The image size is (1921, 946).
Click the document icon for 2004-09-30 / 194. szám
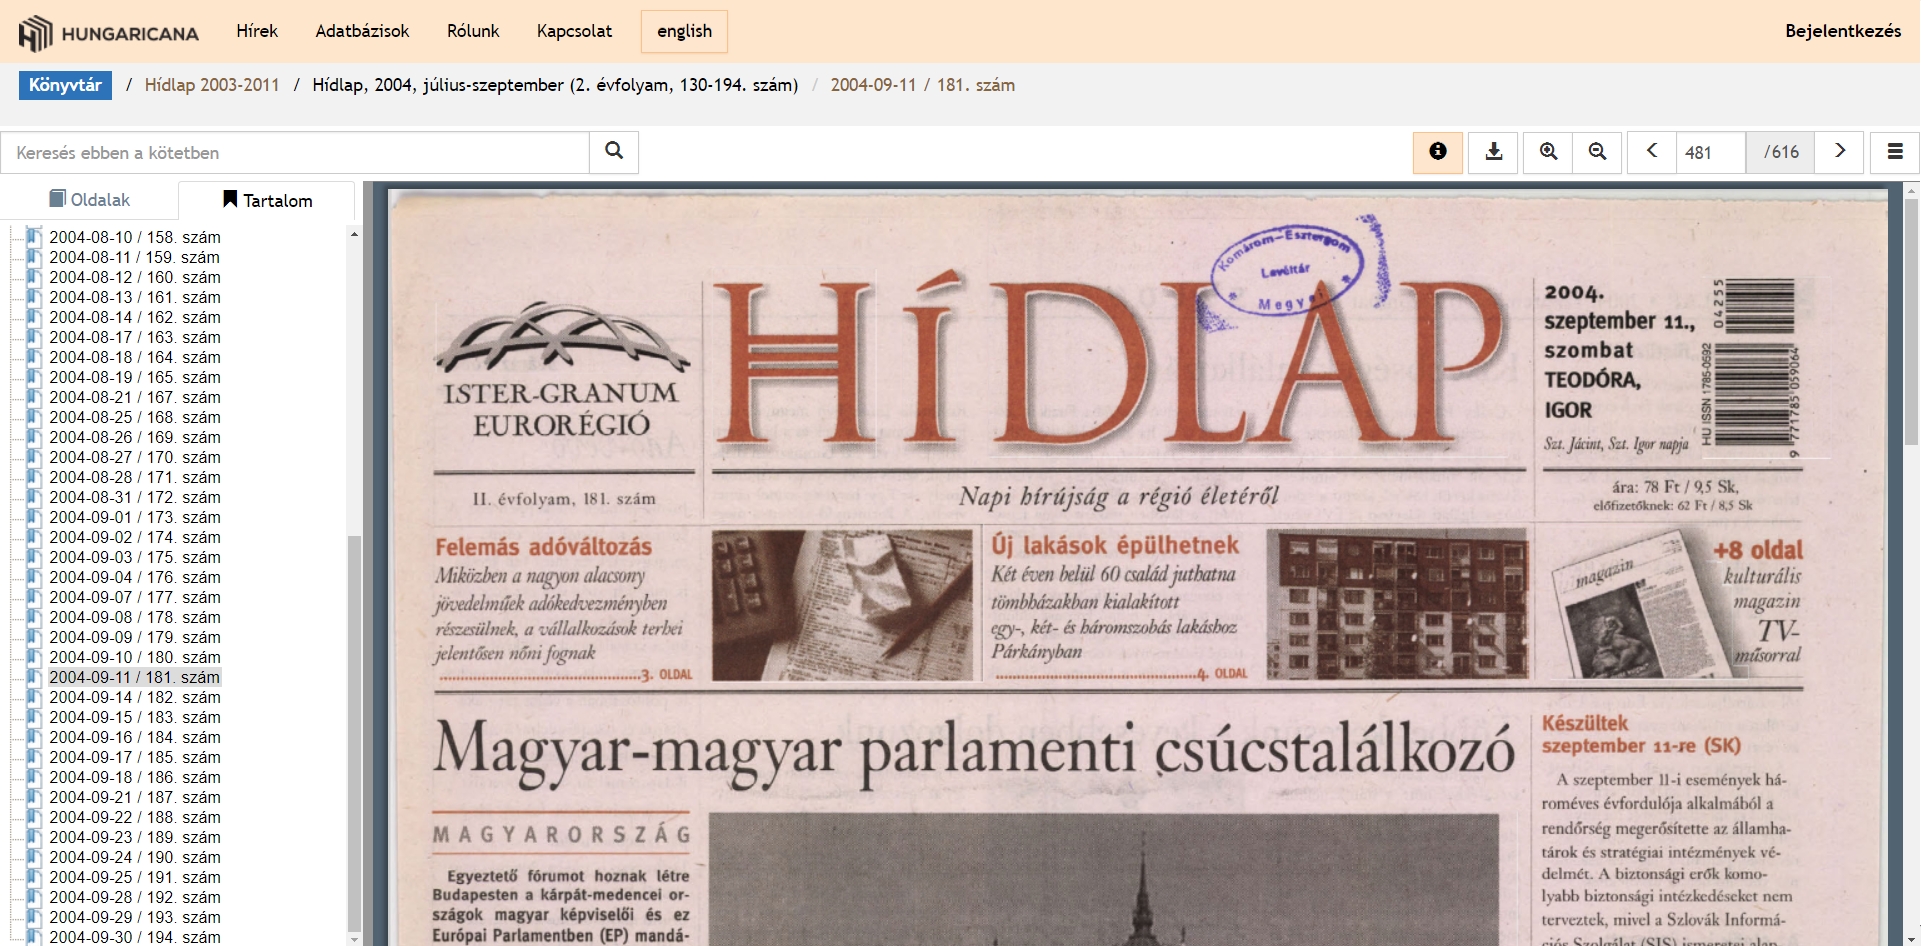click(x=34, y=937)
